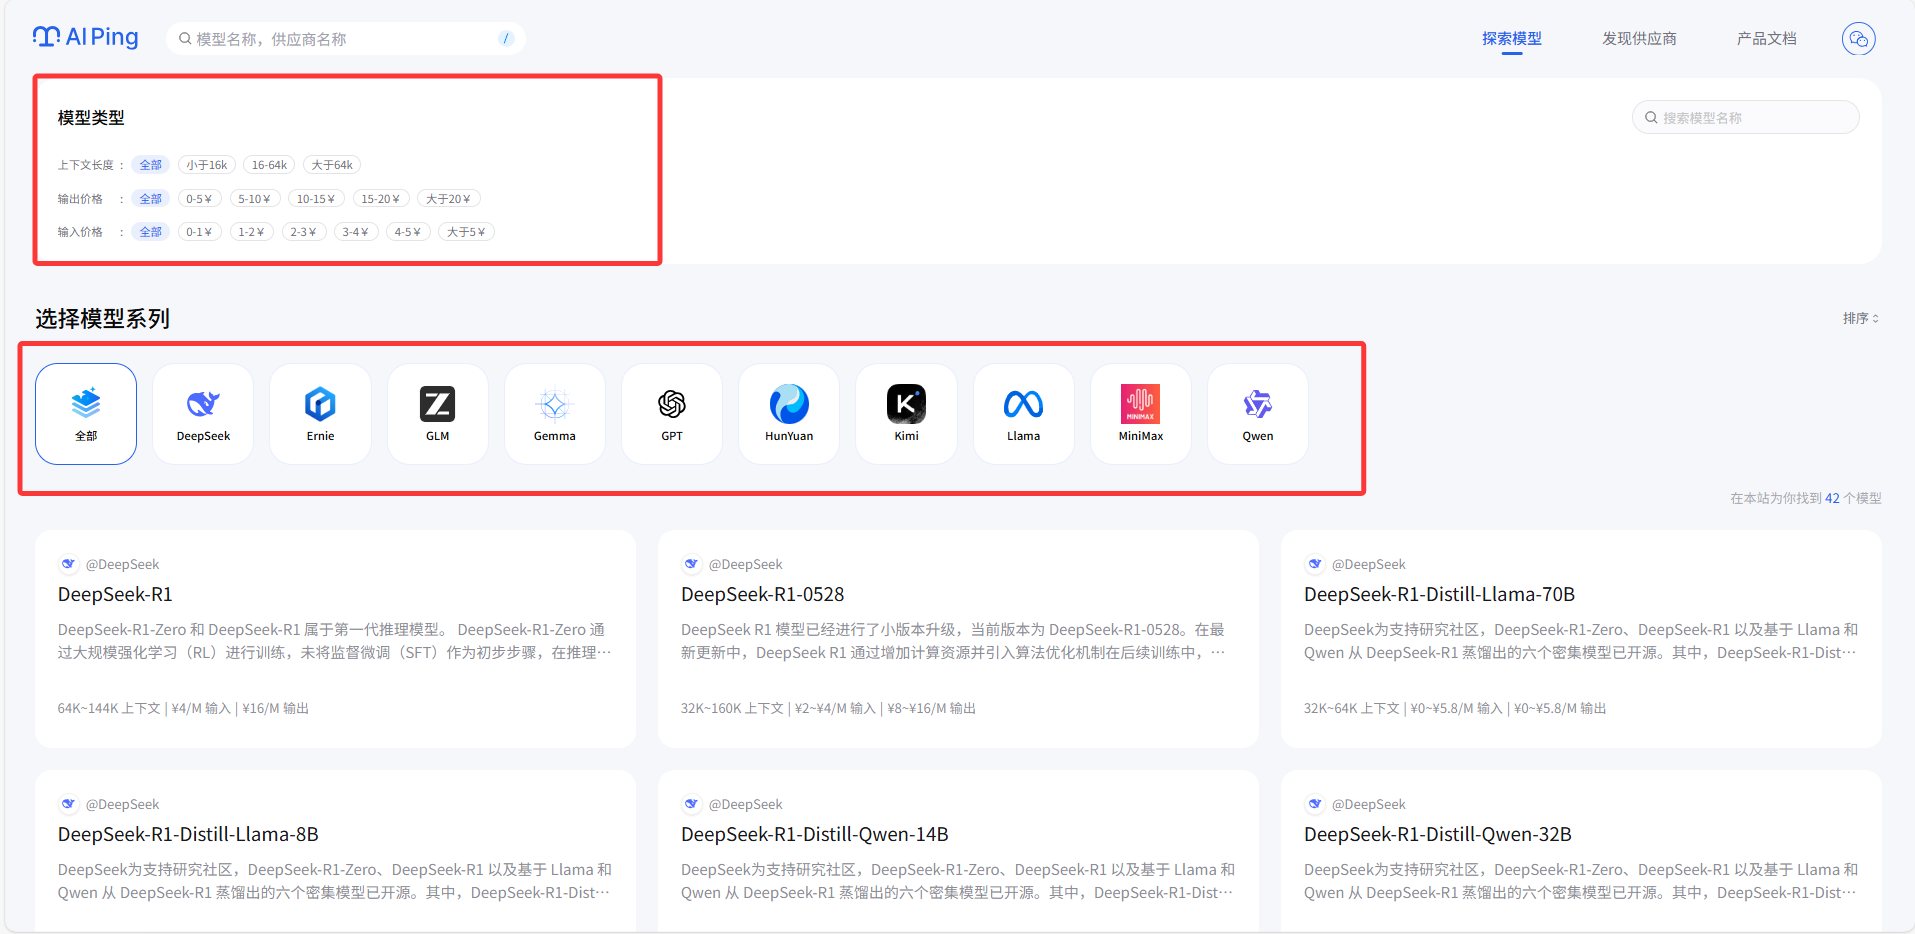1915x934 pixels.
Task: Open the WeChat contact icon in header
Action: click(1858, 39)
